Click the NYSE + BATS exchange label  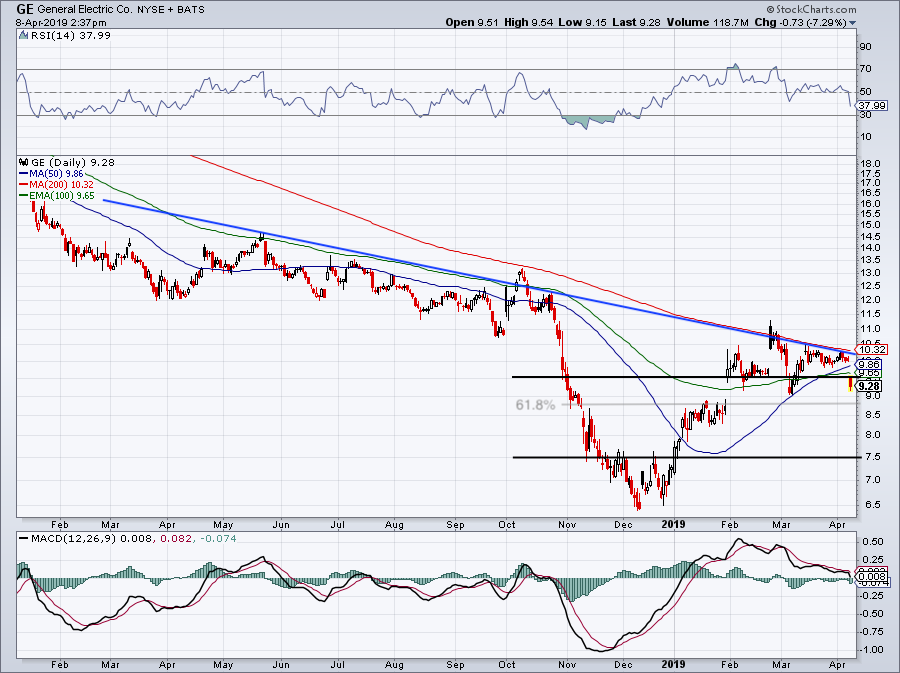(170, 10)
